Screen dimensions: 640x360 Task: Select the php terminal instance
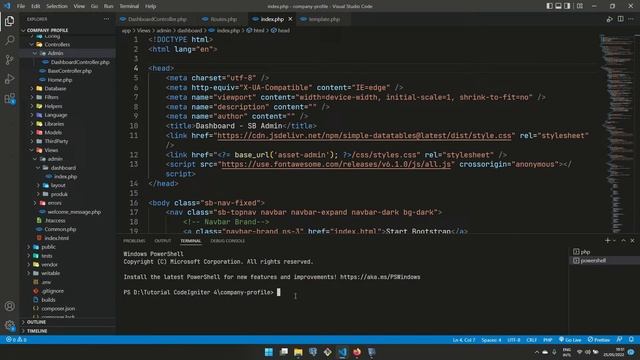[x=604, y=252]
